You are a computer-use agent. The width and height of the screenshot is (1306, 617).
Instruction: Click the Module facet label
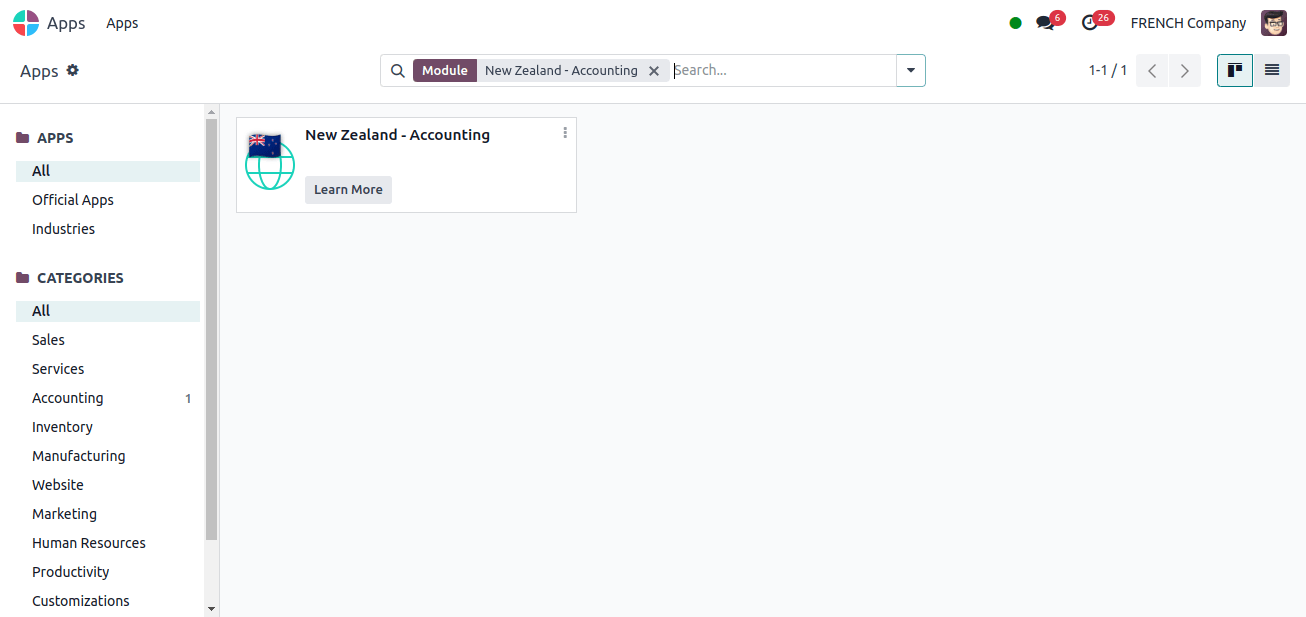[445, 71]
